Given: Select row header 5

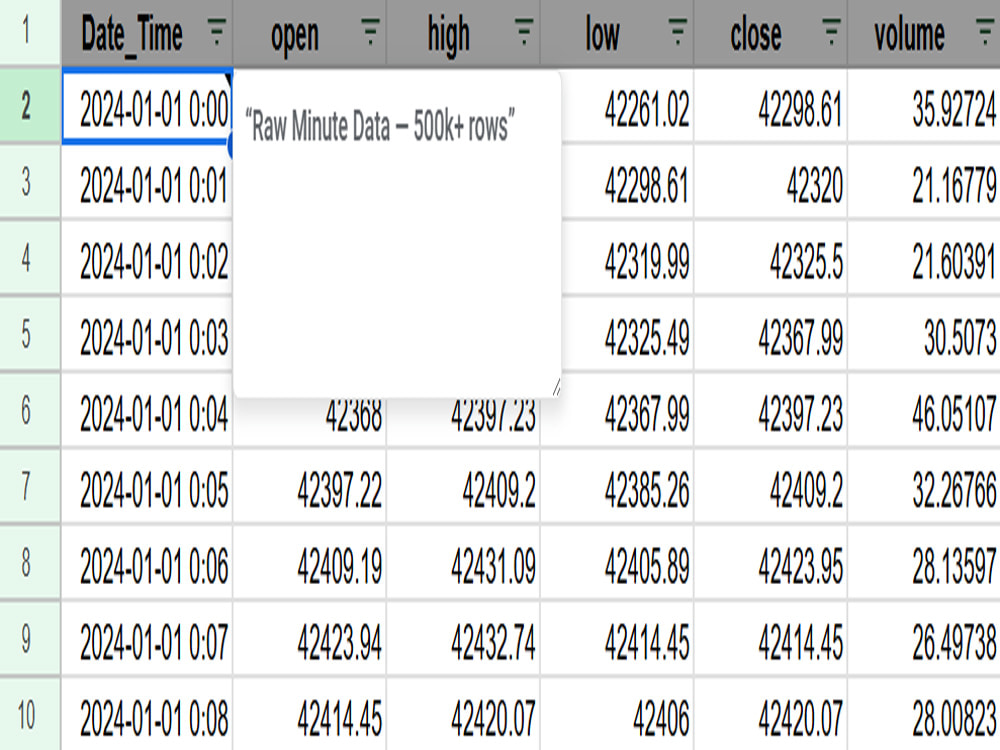Looking at the screenshot, I should pyautogui.click(x=30, y=334).
